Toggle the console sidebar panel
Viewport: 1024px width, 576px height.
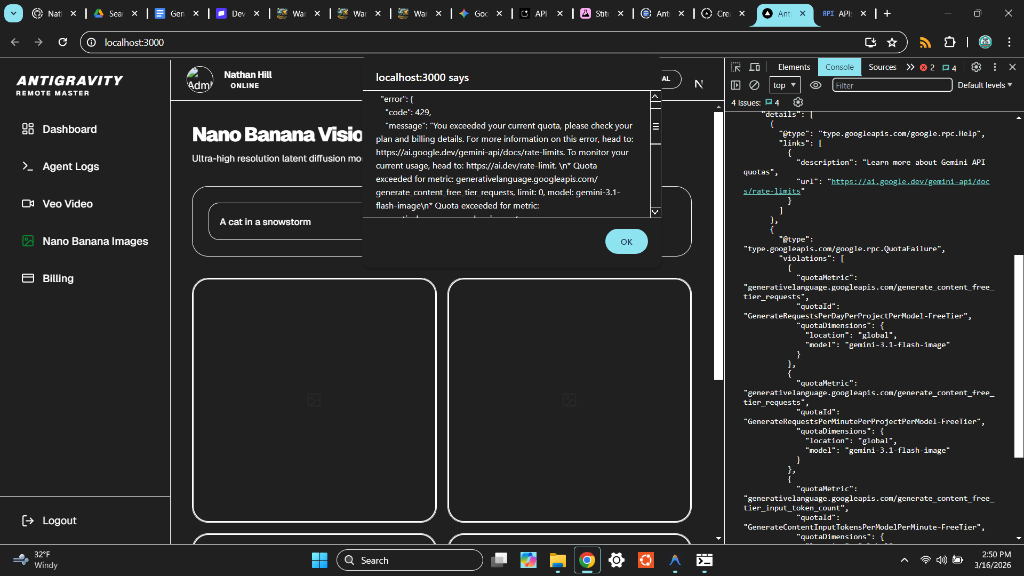point(736,85)
